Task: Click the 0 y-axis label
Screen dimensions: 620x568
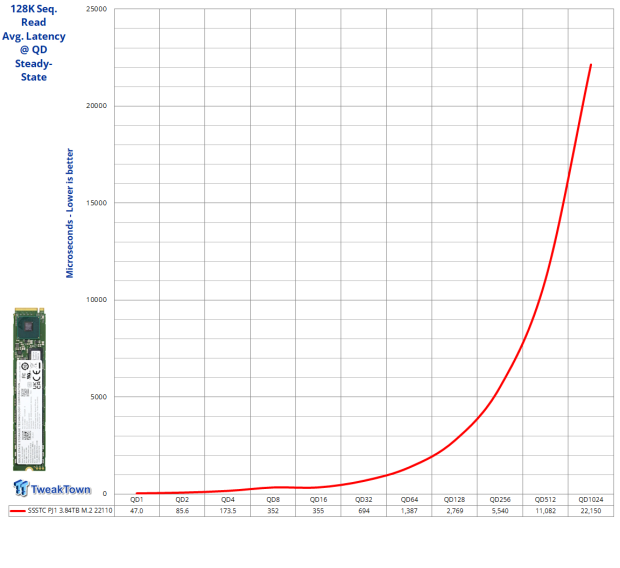Action: pyautogui.click(x=105, y=493)
